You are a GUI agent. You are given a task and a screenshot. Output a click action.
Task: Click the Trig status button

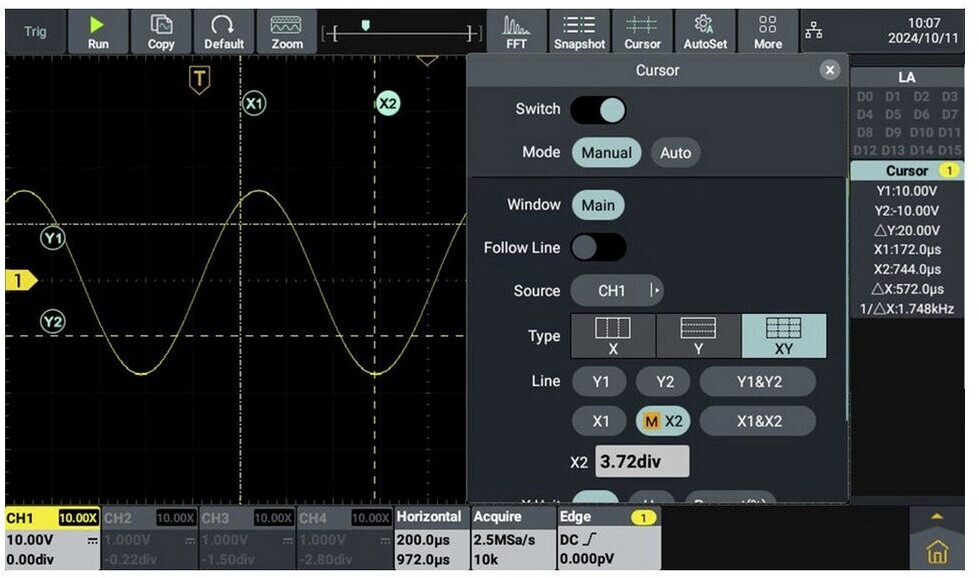pyautogui.click(x=35, y=32)
